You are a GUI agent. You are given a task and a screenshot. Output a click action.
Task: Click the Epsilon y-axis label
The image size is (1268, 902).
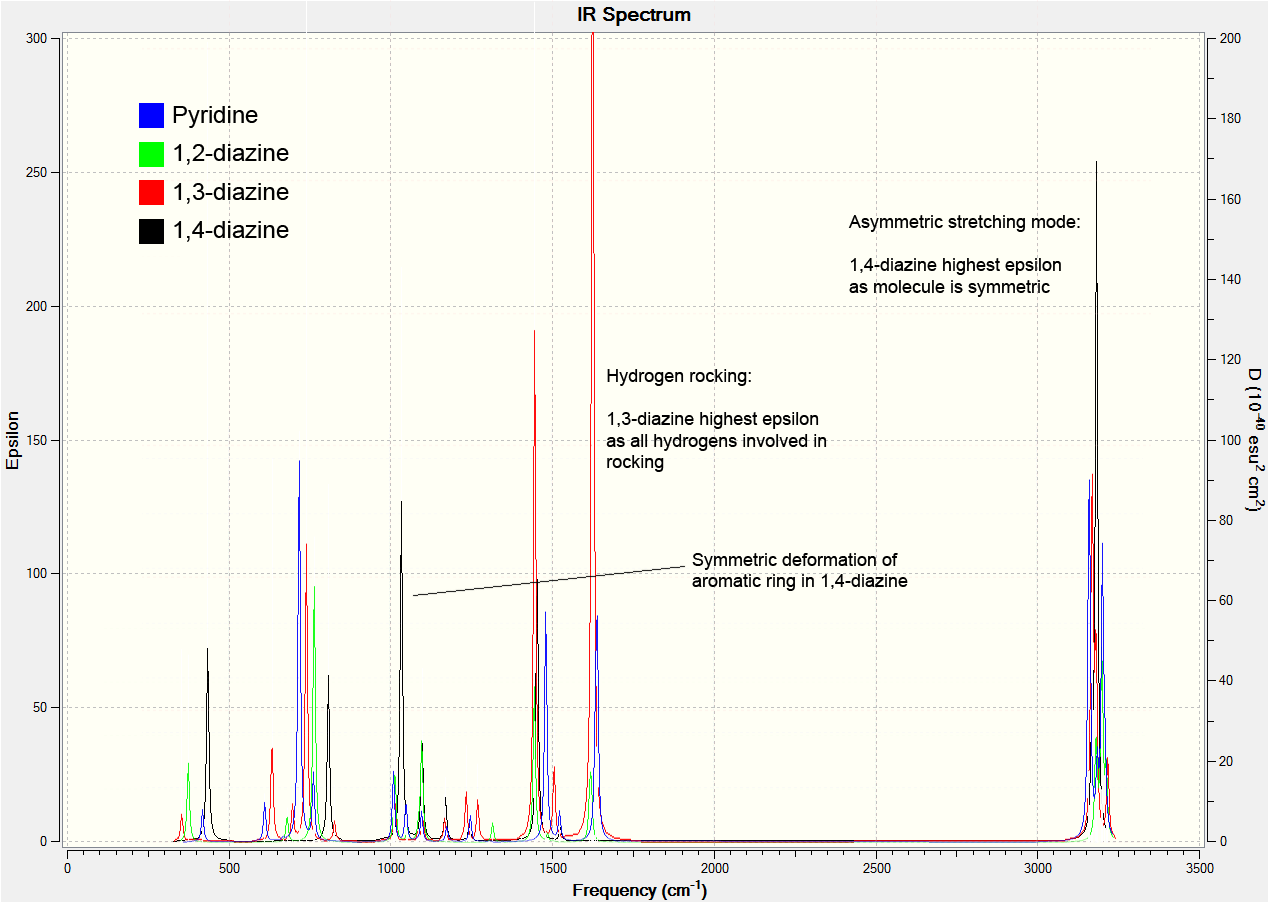coord(13,441)
